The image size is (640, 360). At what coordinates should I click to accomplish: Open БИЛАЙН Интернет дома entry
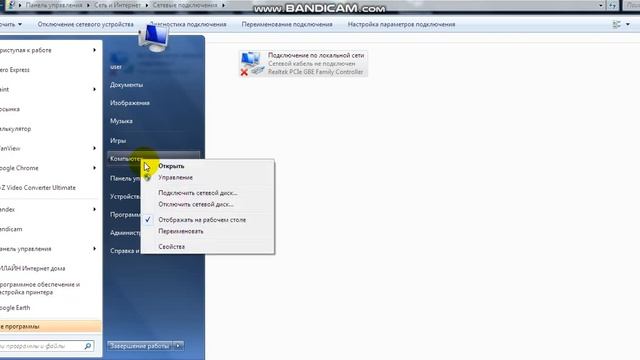coord(33,268)
